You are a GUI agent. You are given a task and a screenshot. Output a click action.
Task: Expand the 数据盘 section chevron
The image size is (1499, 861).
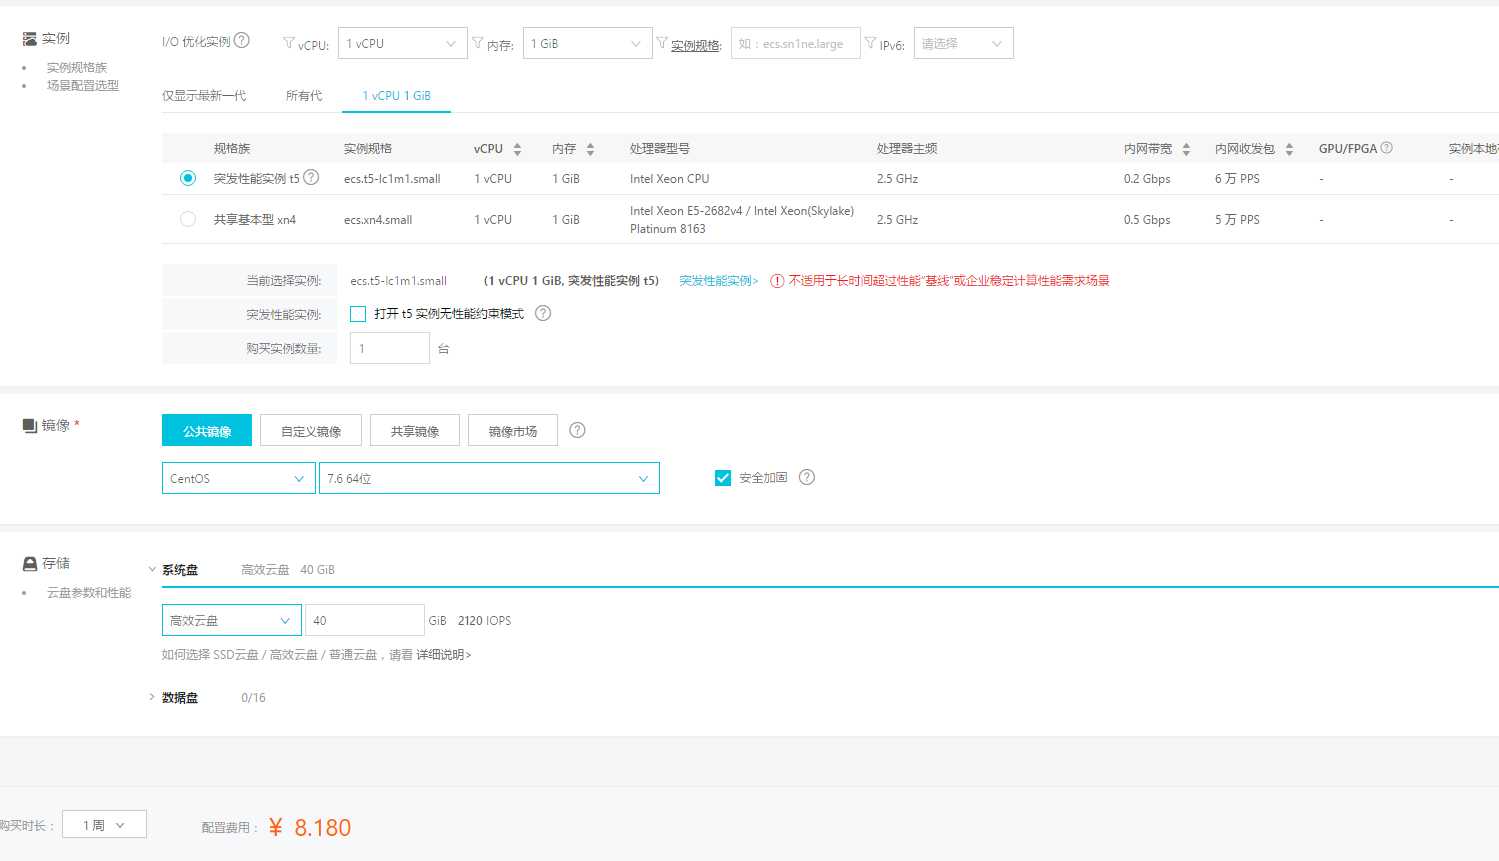coord(152,697)
